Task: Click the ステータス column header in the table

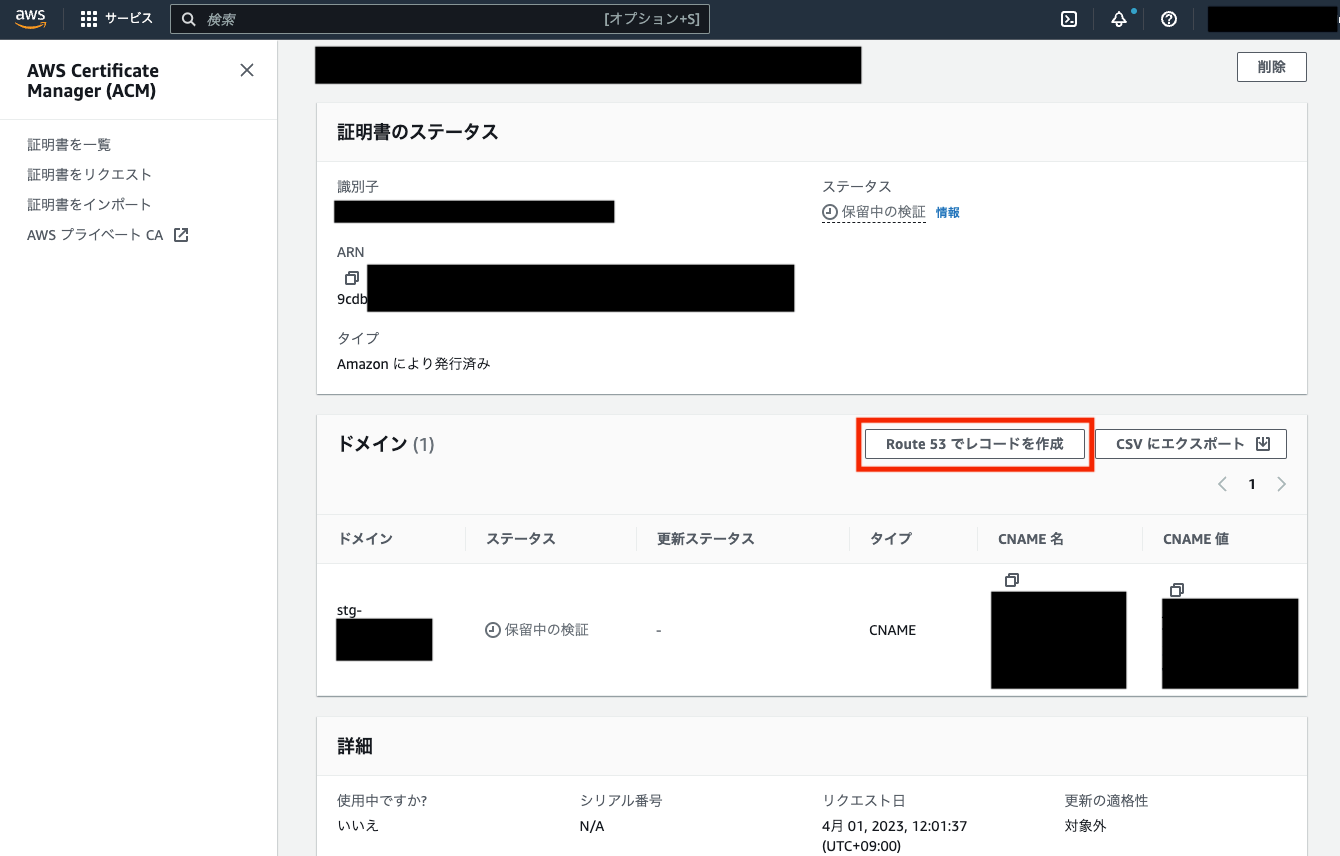Action: pyautogui.click(x=520, y=539)
